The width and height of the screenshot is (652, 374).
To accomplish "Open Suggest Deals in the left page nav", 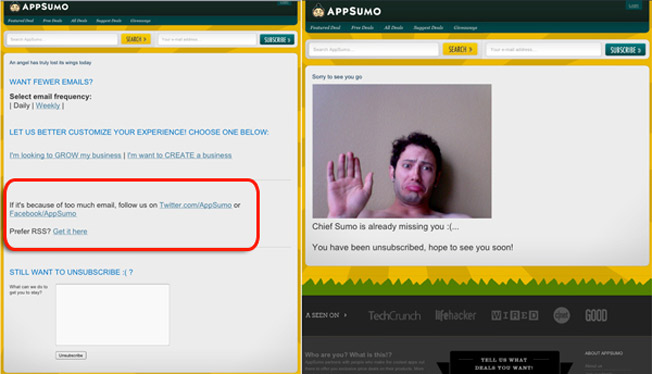I will [109, 20].
